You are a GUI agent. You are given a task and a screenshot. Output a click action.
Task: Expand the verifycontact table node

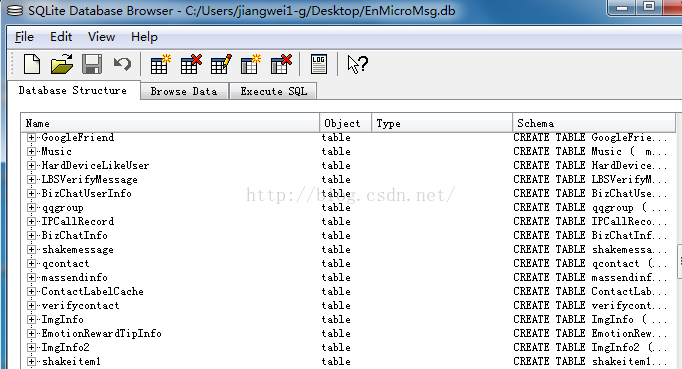[31, 305]
